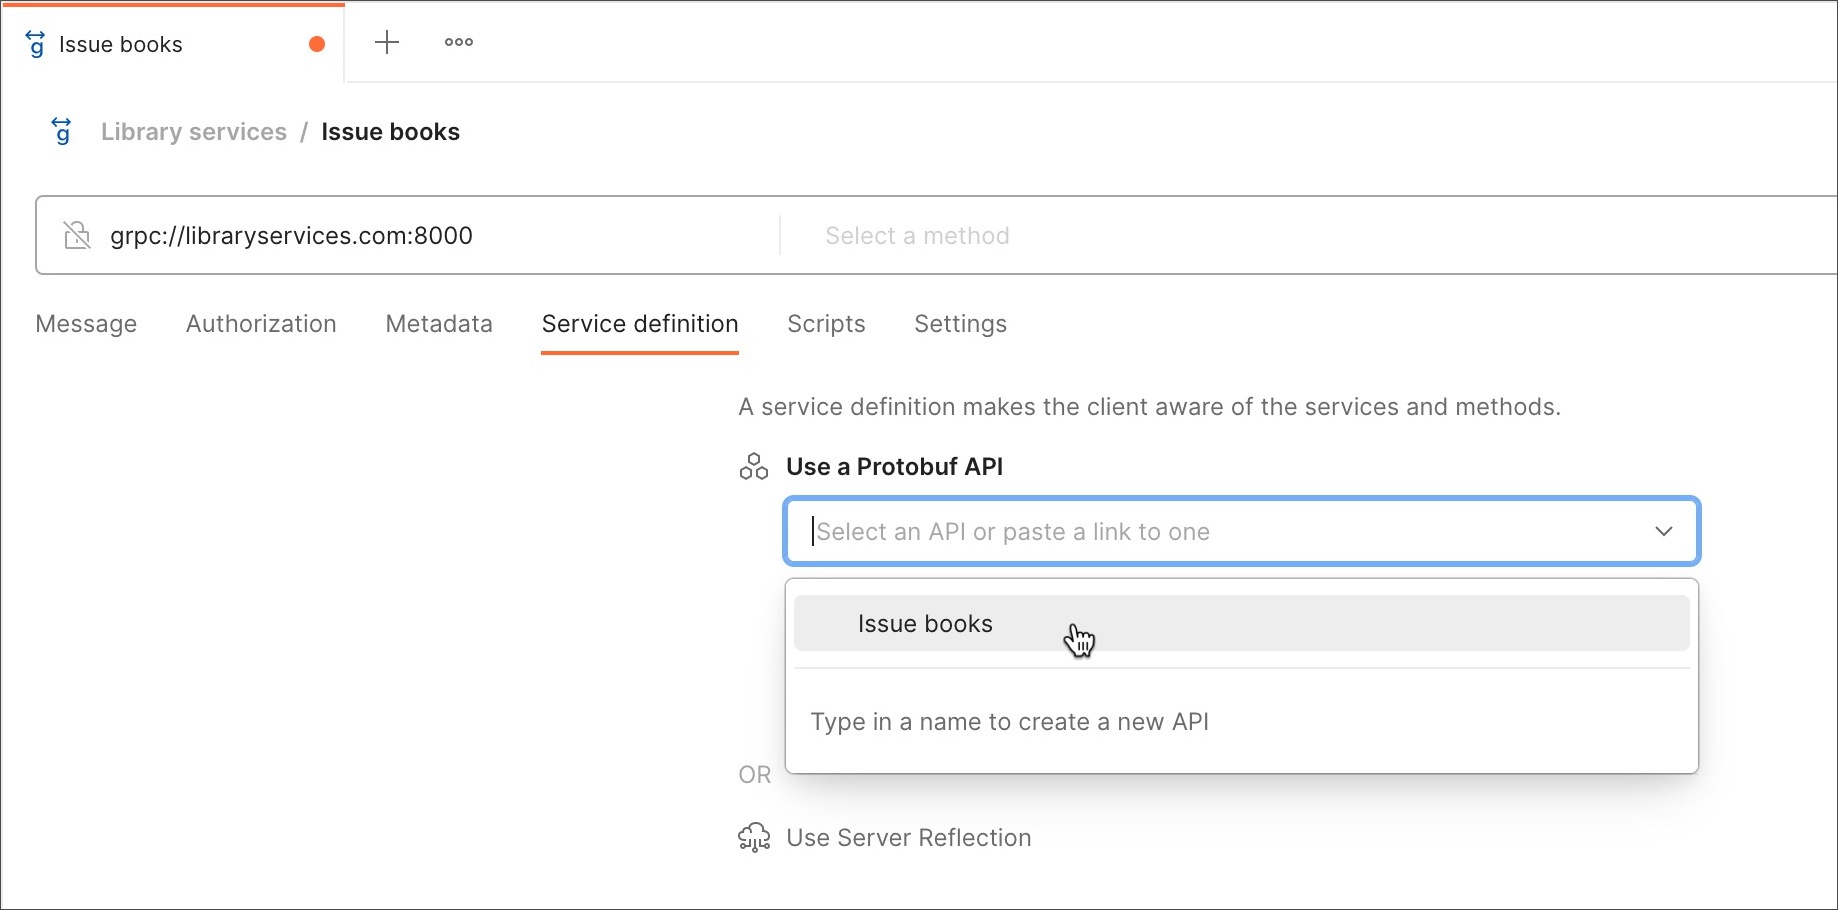Choose Issue books from the API list

coord(925,624)
